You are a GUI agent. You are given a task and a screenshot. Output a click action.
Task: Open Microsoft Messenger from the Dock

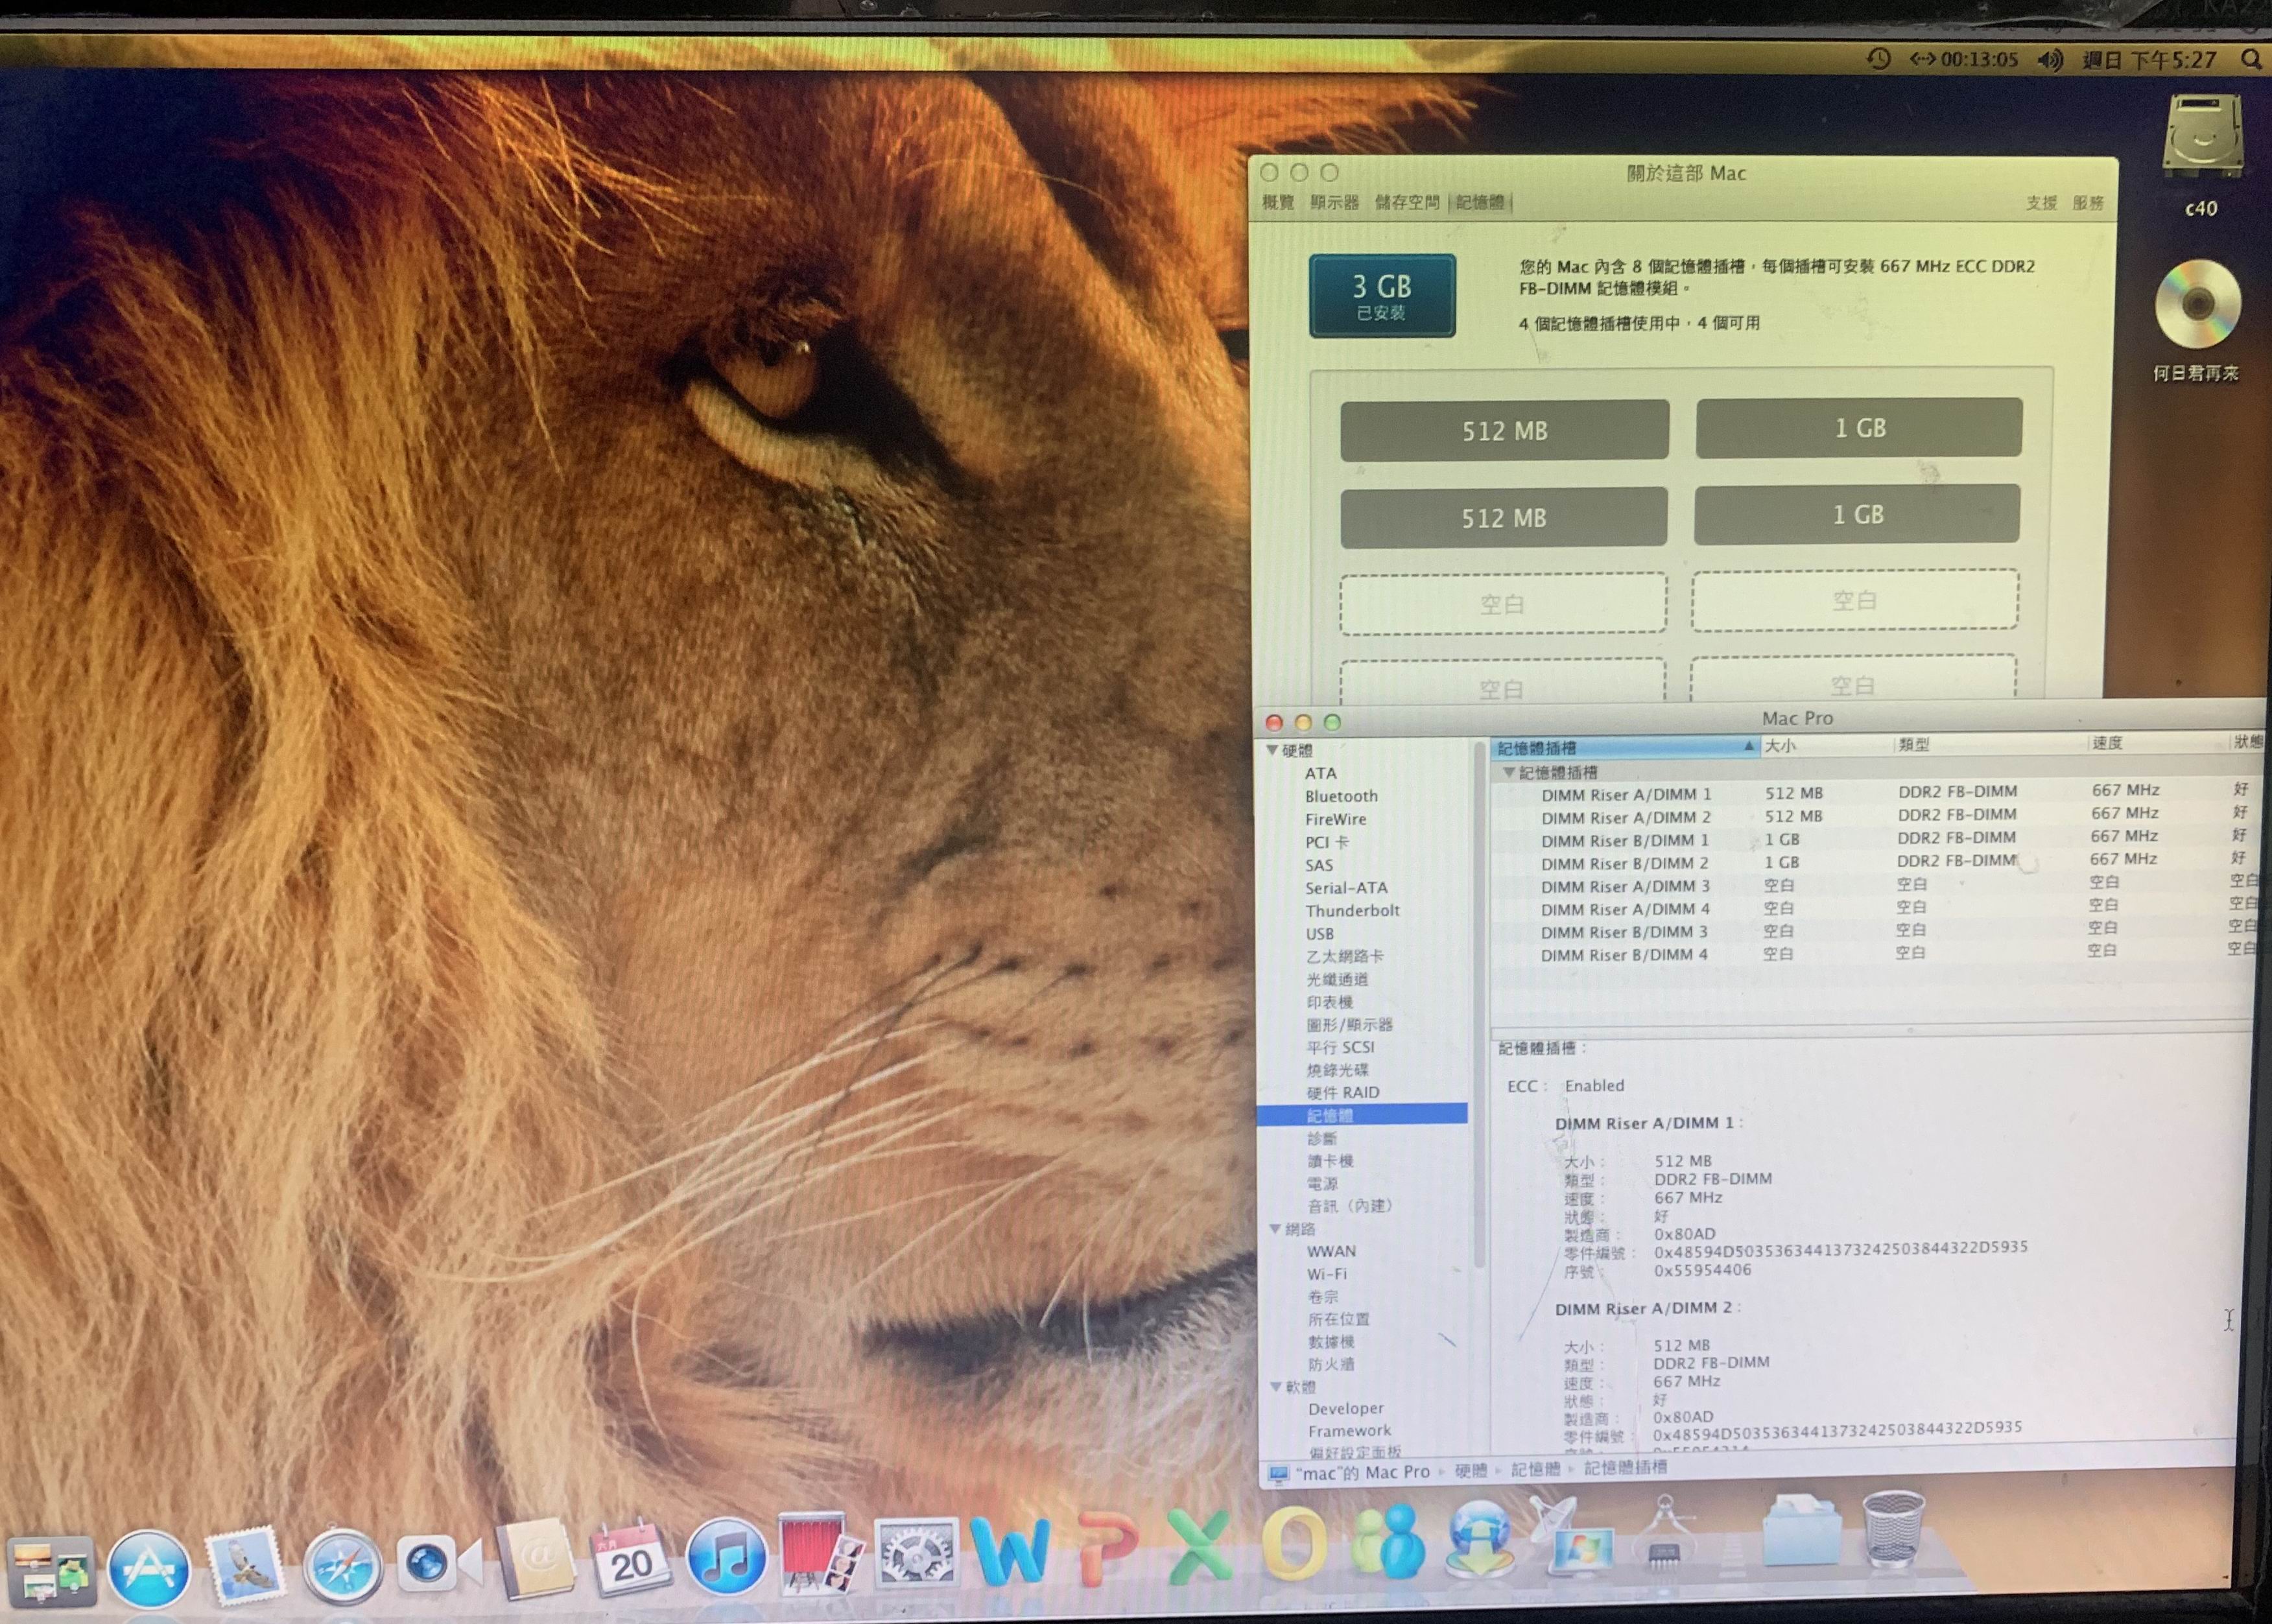pos(1389,1541)
